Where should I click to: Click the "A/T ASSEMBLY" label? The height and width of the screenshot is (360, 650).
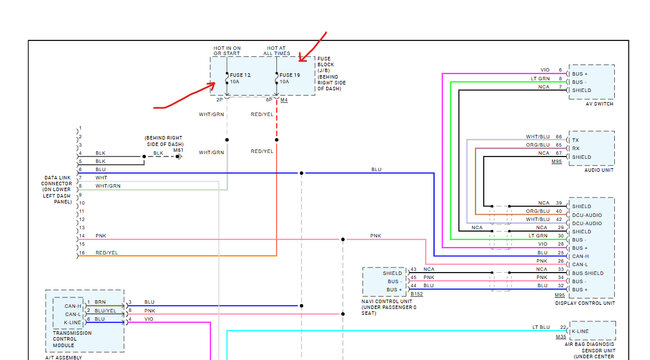(63, 357)
